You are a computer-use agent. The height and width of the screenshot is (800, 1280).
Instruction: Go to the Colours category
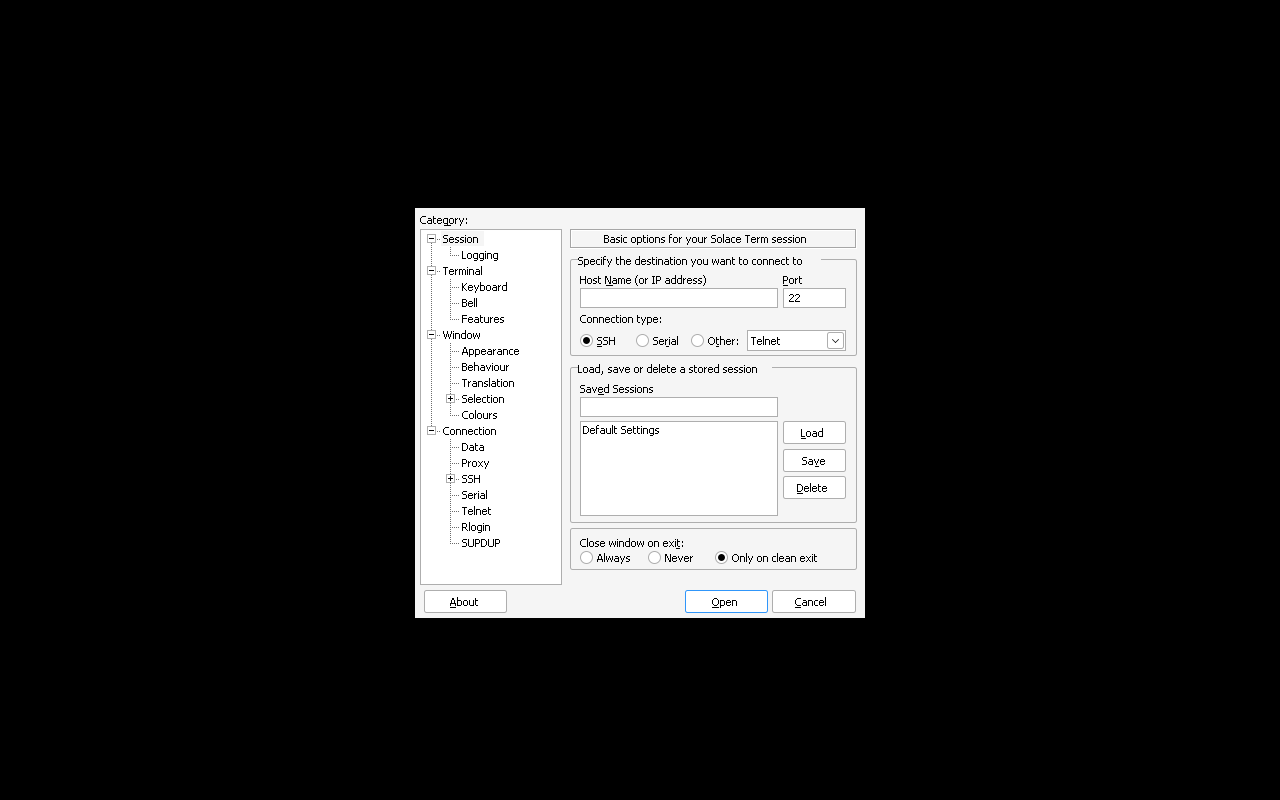coord(479,415)
